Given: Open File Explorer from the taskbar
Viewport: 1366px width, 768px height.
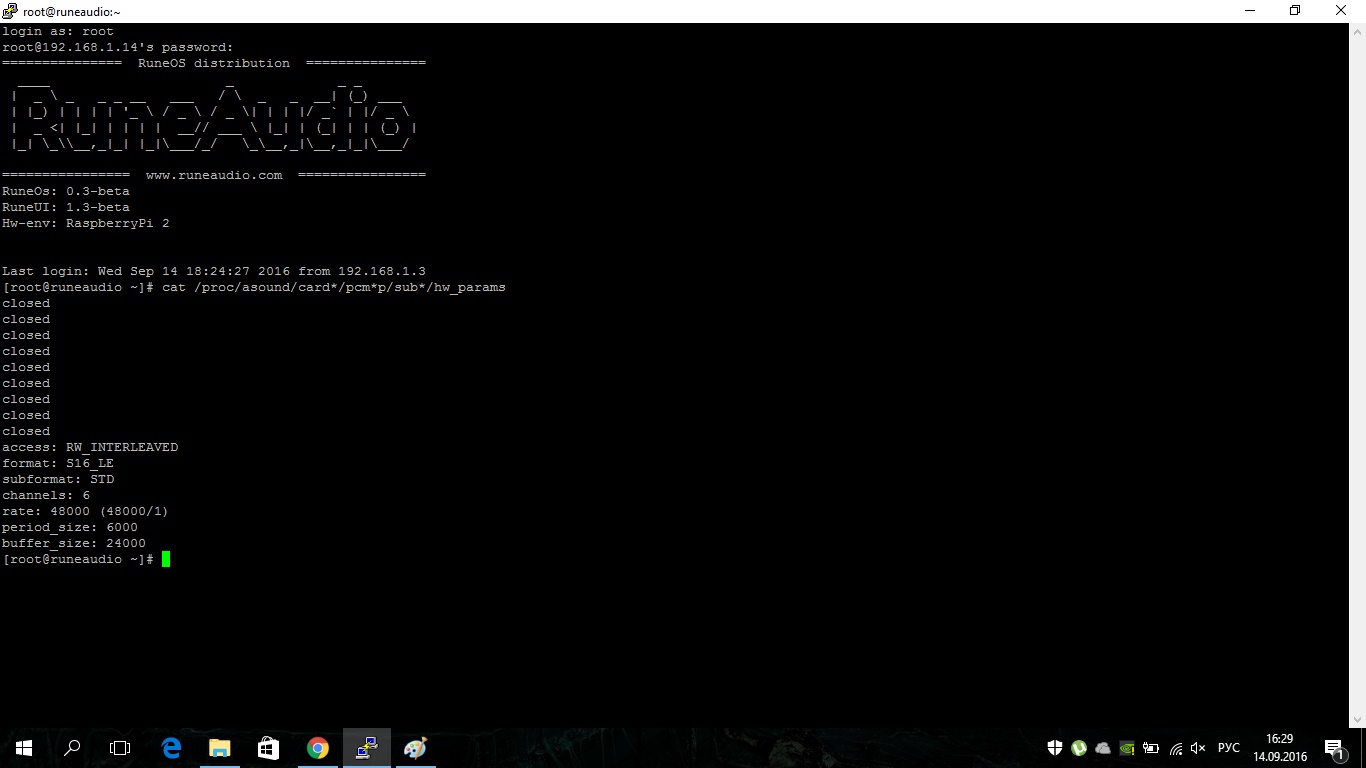Looking at the screenshot, I should pos(219,748).
